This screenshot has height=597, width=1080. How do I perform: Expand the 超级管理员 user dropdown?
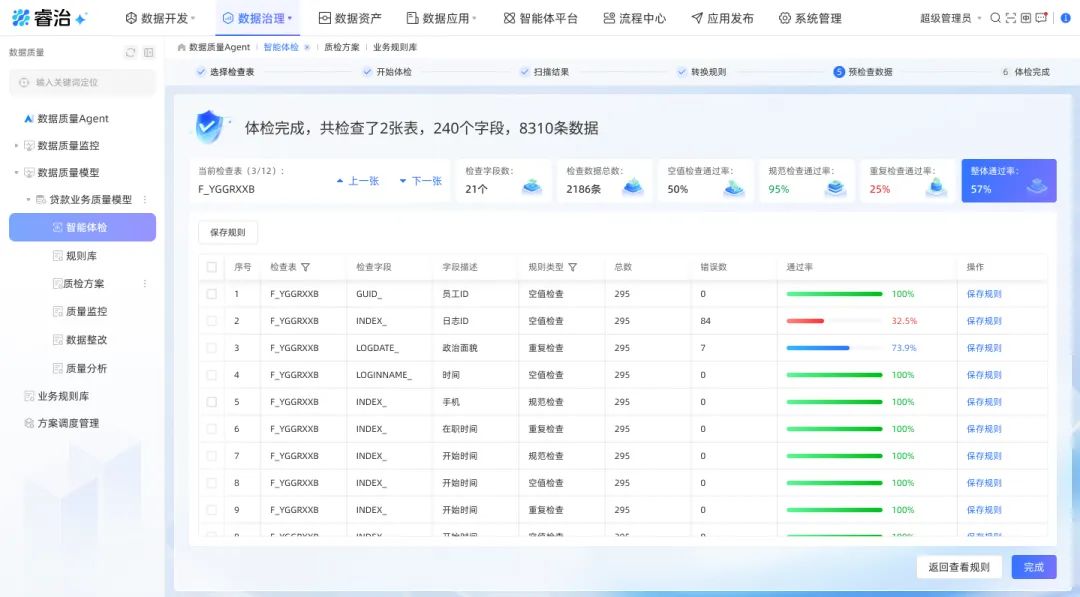coord(945,17)
